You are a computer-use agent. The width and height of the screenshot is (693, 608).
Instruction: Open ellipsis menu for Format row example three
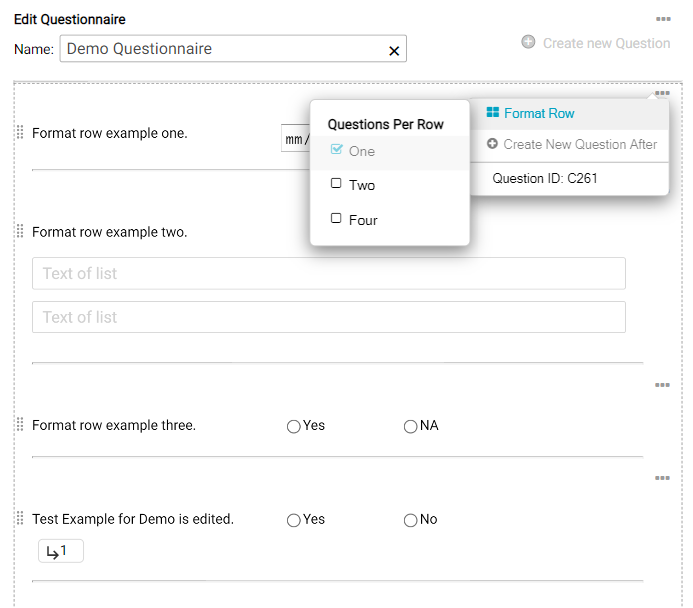[x=662, y=385]
